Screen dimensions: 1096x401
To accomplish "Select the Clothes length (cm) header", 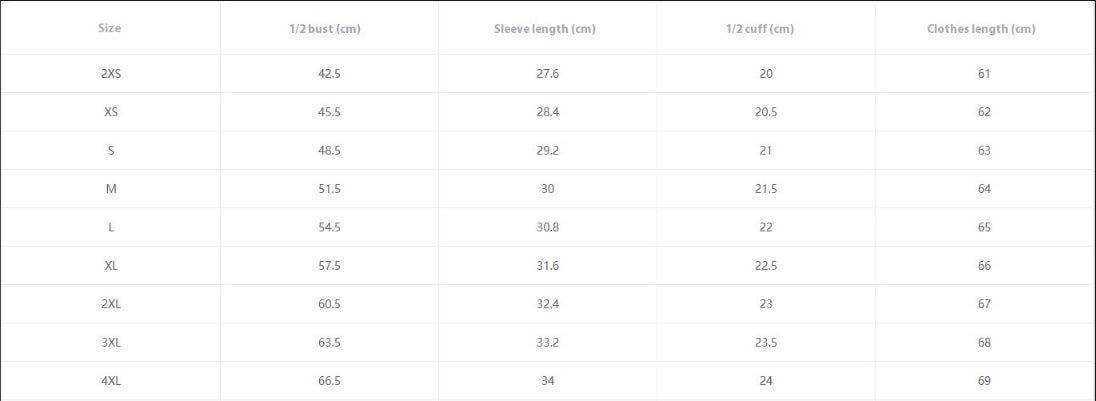I will [981, 29].
